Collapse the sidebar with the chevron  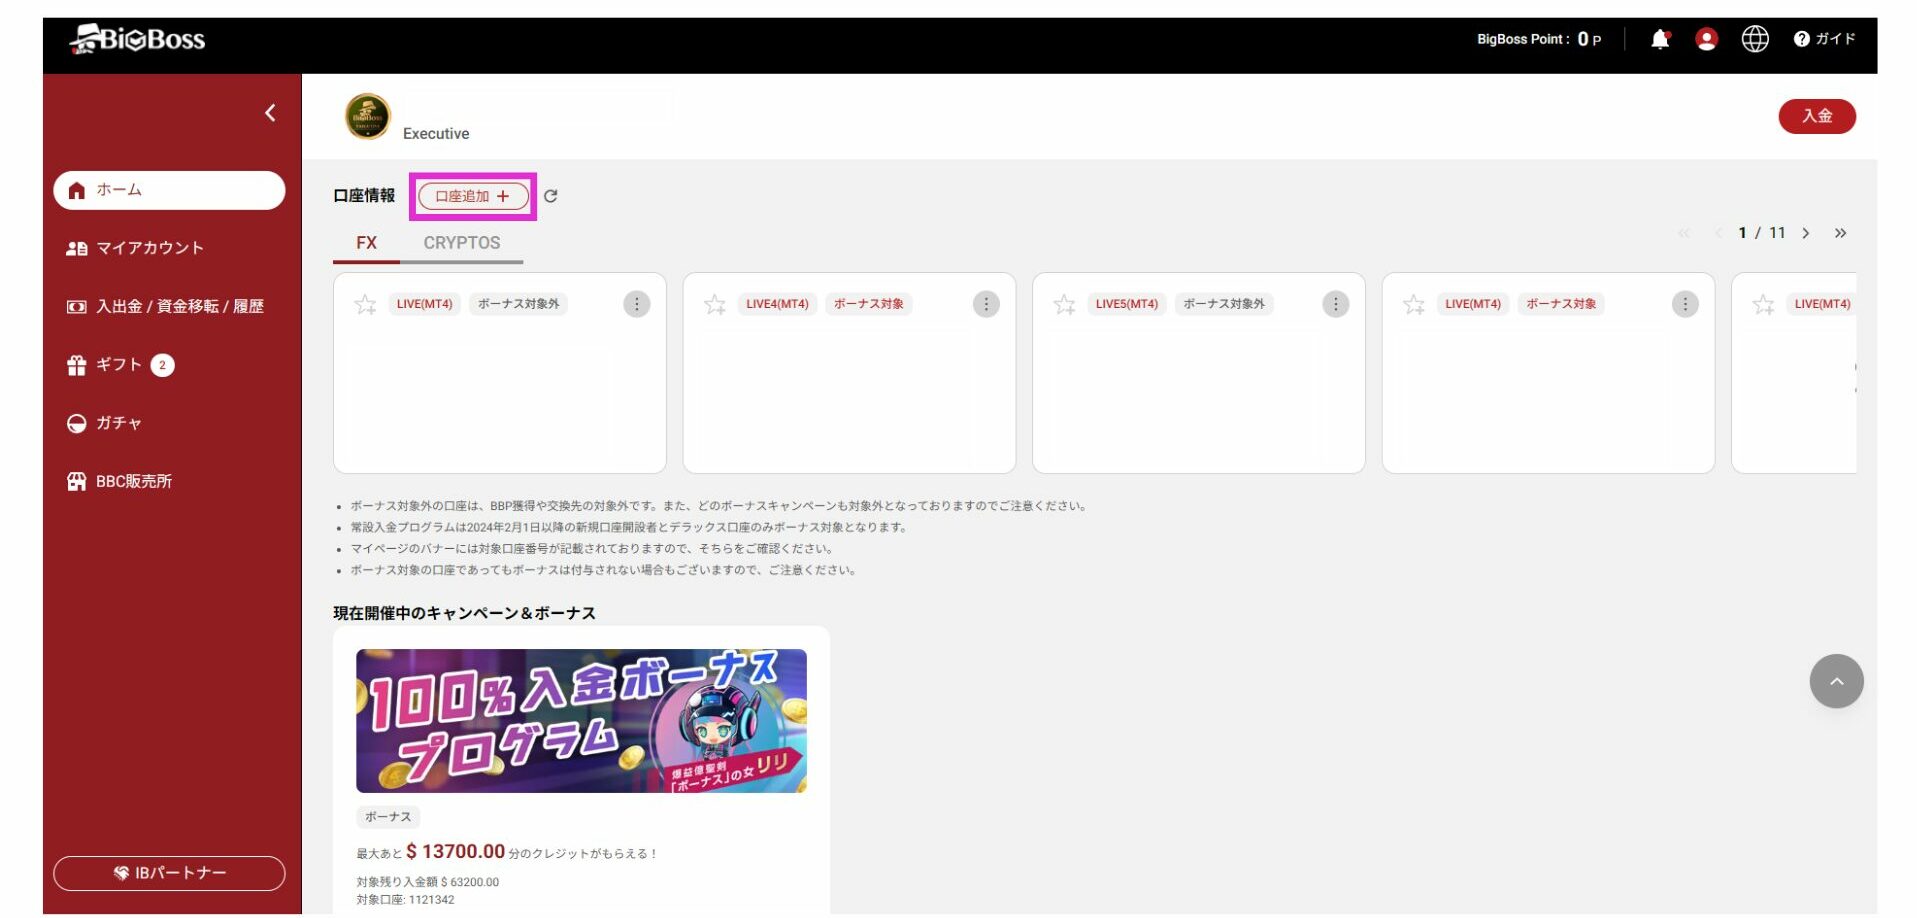pos(268,113)
